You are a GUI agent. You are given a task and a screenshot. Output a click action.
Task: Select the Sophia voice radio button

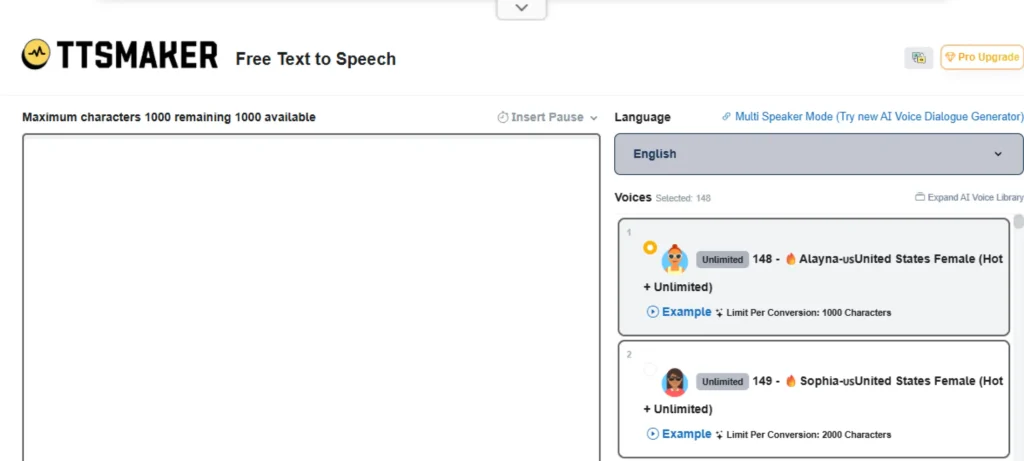[650, 370]
